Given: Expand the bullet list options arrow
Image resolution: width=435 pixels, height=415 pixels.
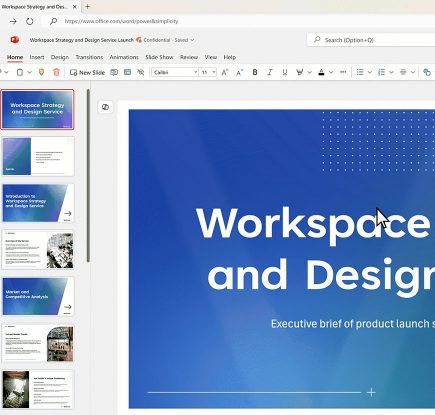Looking at the screenshot, I should coord(370,72).
